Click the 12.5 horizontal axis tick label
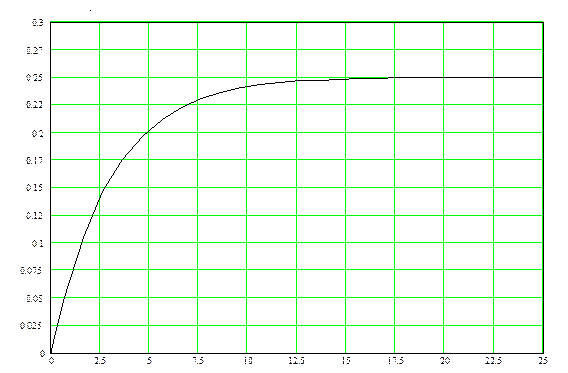Screen dimensions: 568x373 pyautogui.click(x=297, y=361)
